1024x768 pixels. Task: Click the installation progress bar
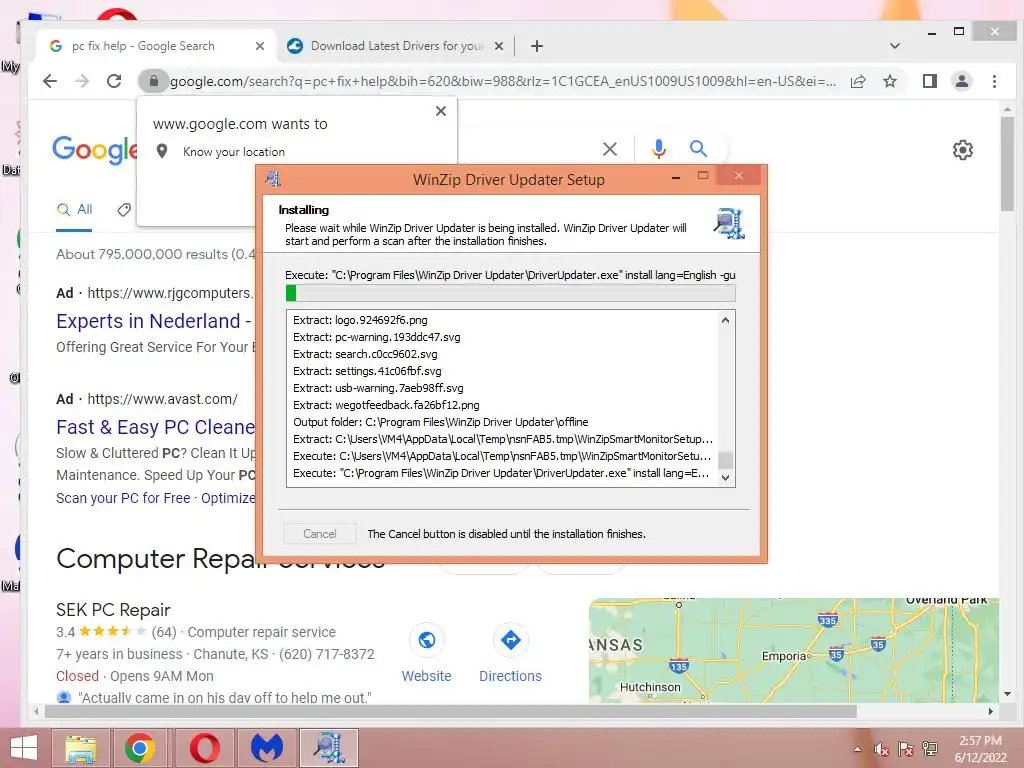(510, 293)
